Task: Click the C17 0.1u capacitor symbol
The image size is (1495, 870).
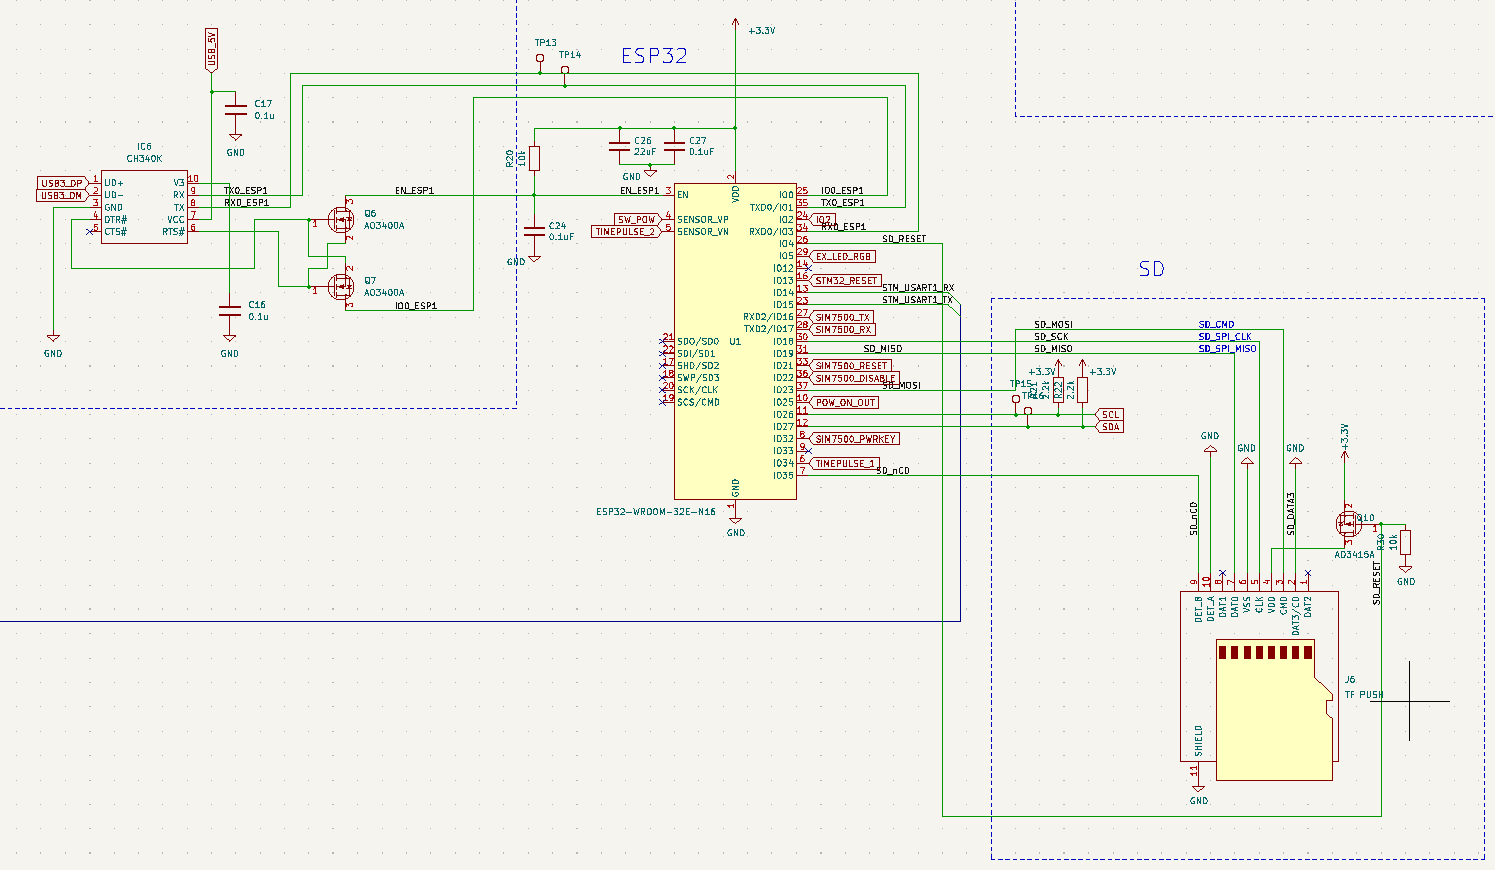Action: [235, 109]
